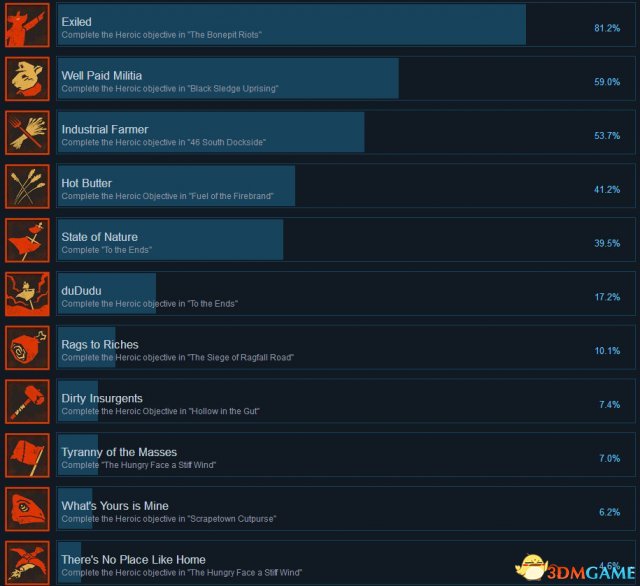Select the duDudu achievement row

click(346, 294)
